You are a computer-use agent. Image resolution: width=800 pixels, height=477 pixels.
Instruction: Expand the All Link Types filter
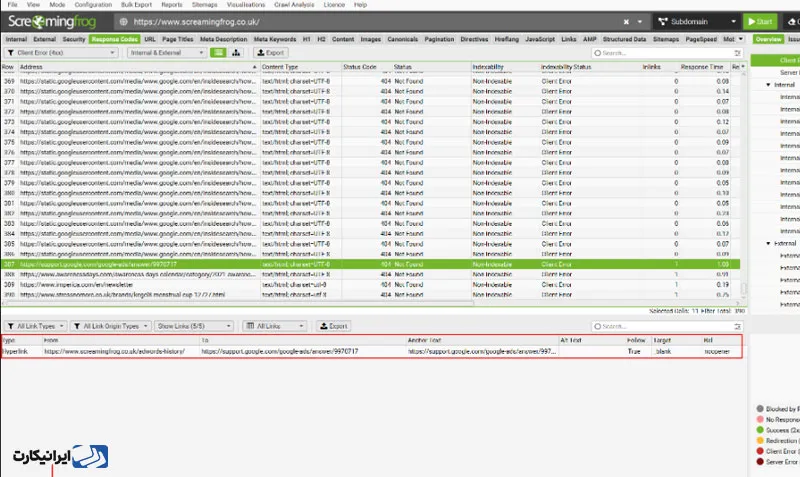coord(36,326)
